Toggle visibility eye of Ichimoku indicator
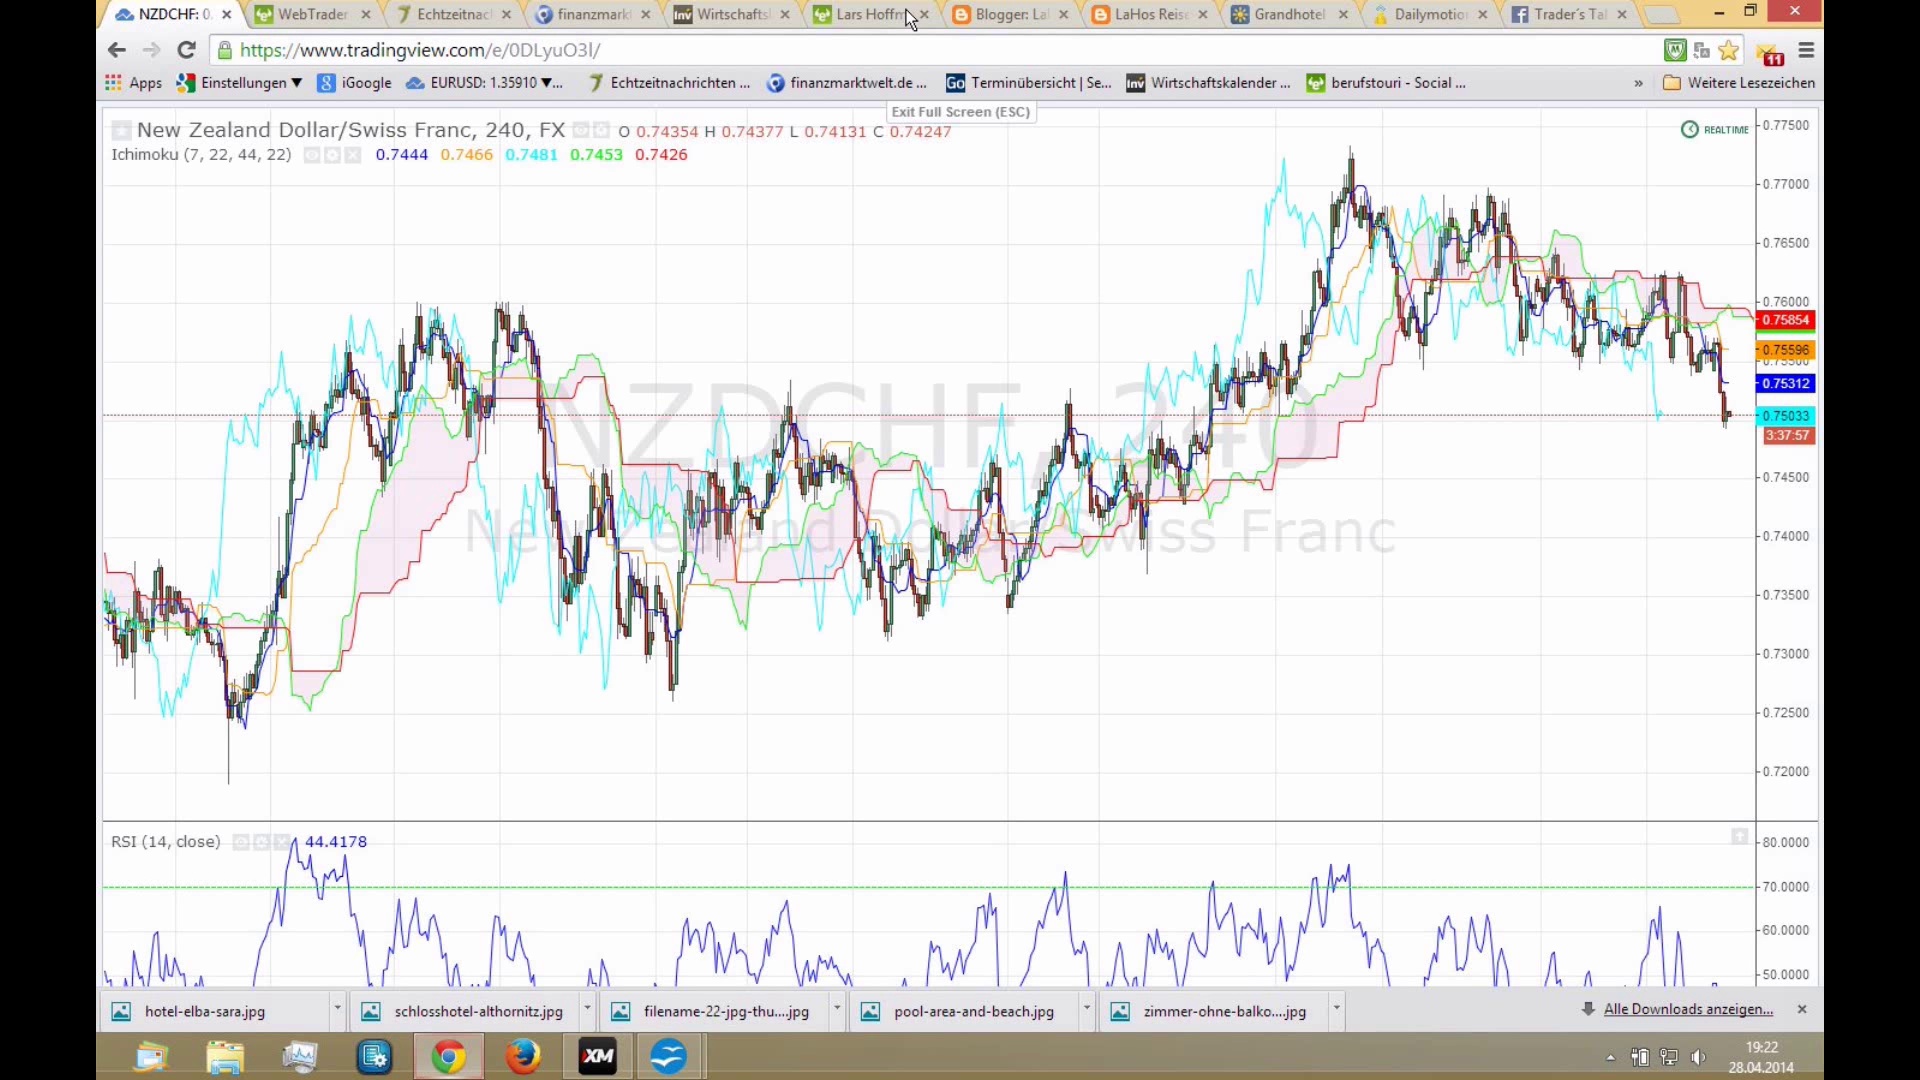The image size is (1920, 1080). coord(311,155)
